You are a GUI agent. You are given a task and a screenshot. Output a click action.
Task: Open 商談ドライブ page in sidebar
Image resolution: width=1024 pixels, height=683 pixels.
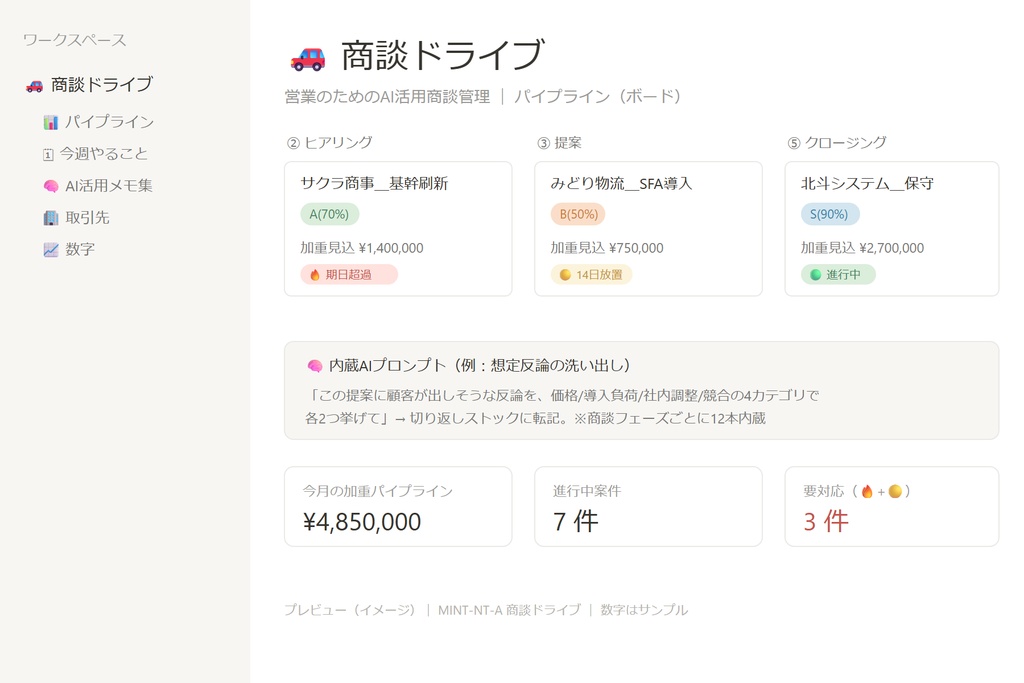(89, 85)
